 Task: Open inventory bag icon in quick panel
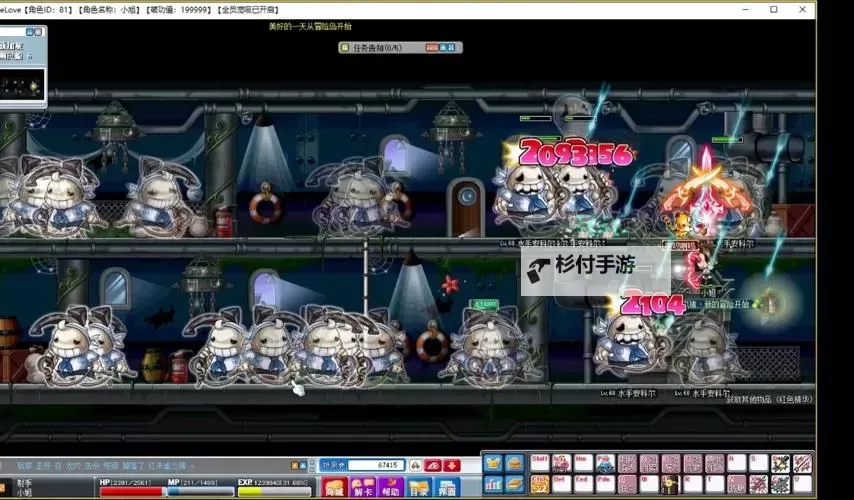515,463
